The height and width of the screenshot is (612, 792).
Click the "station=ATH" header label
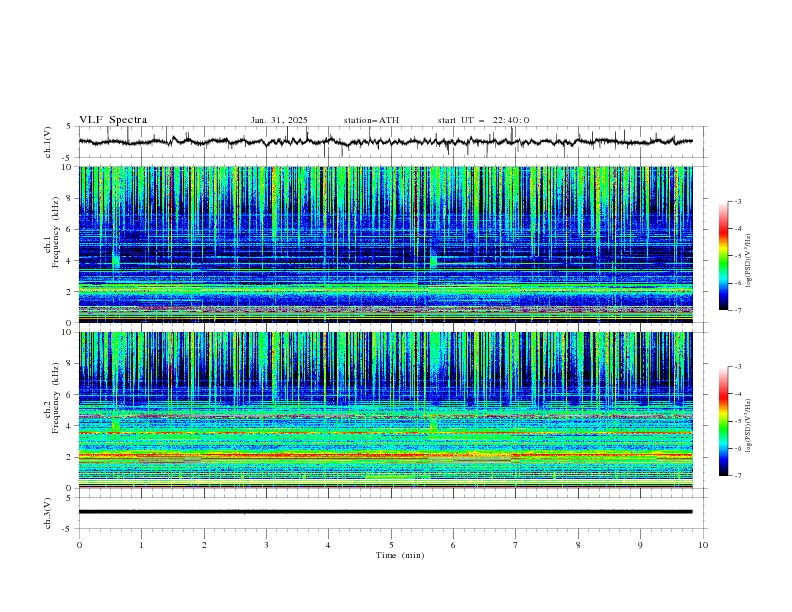coord(371,120)
